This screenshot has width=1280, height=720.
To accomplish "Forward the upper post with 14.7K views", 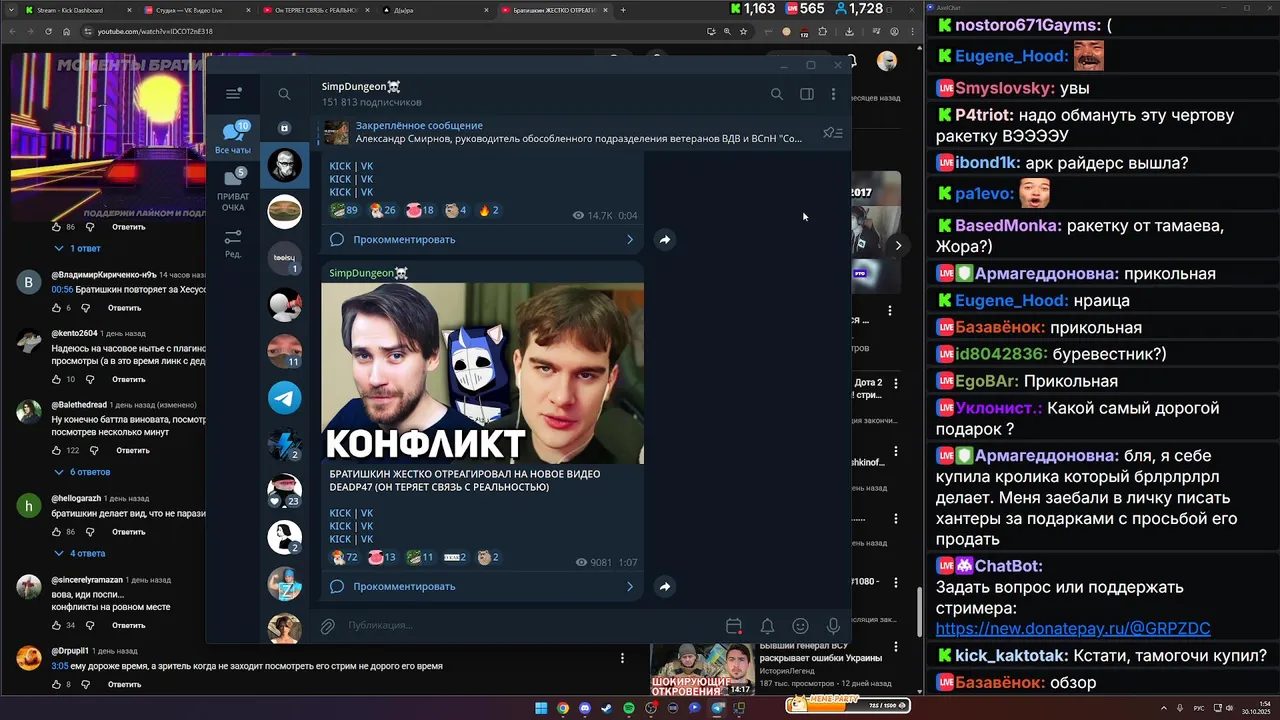I will pos(665,239).
